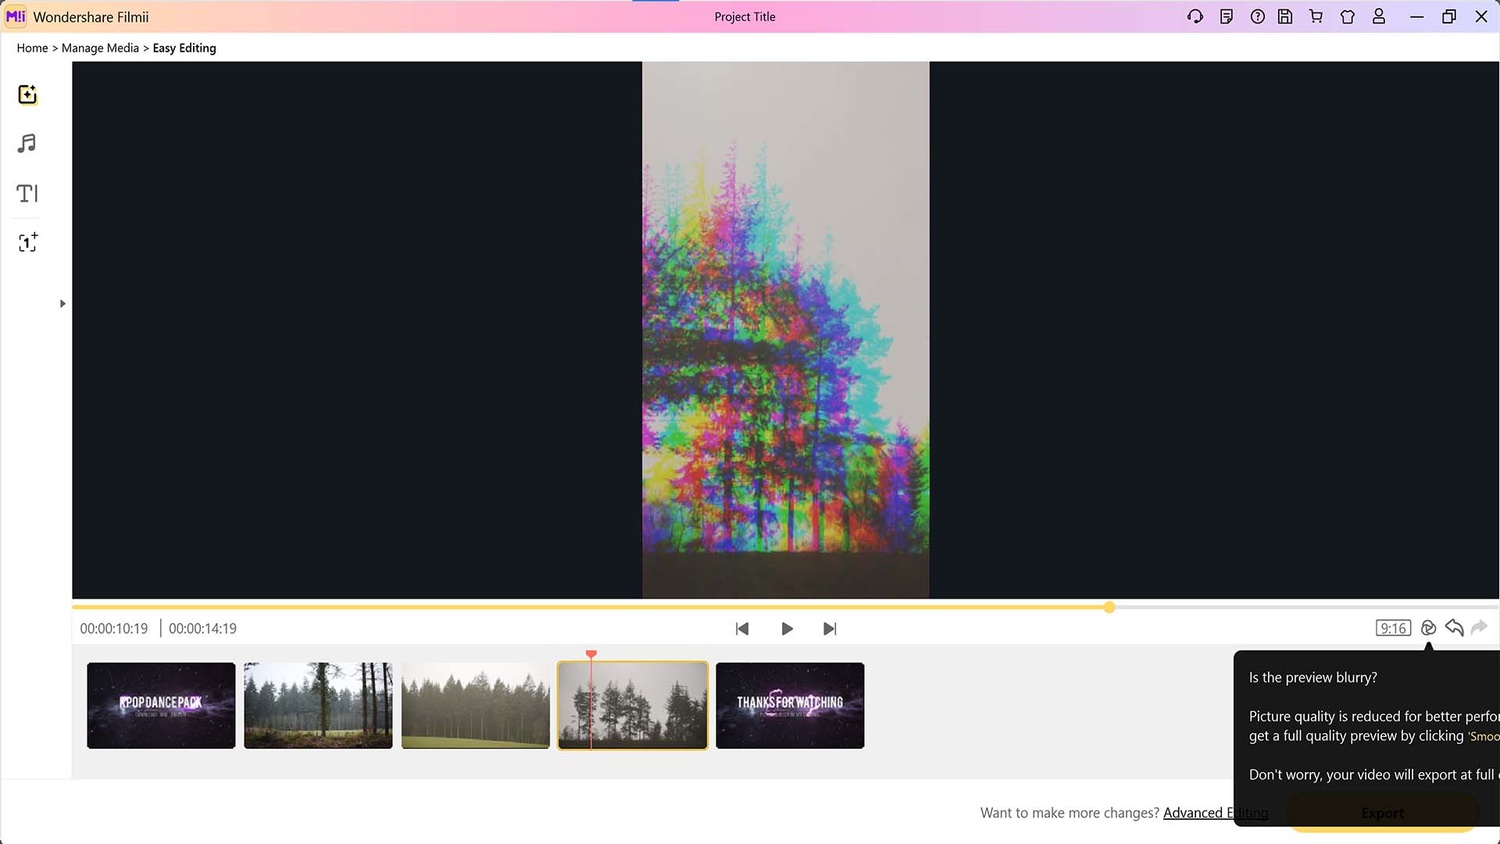Navigate to Manage Media breadcrumb

(100, 48)
